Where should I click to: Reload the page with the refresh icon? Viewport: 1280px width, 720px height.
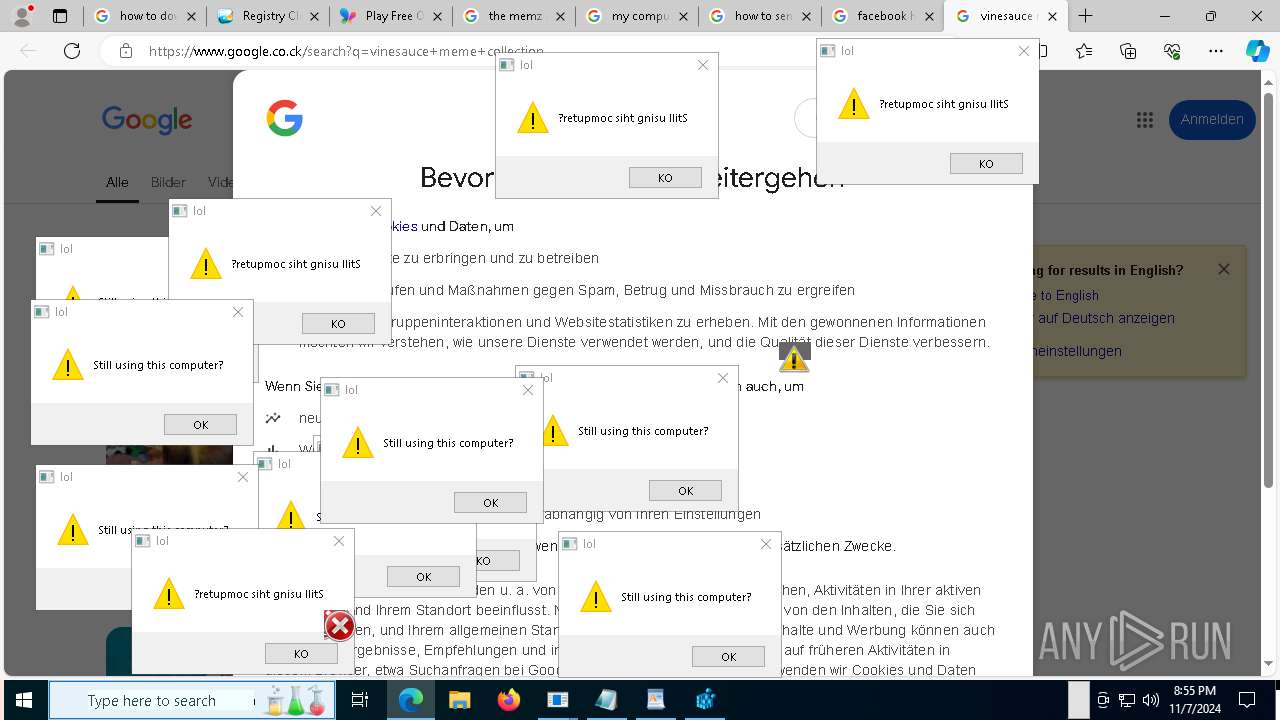point(72,51)
